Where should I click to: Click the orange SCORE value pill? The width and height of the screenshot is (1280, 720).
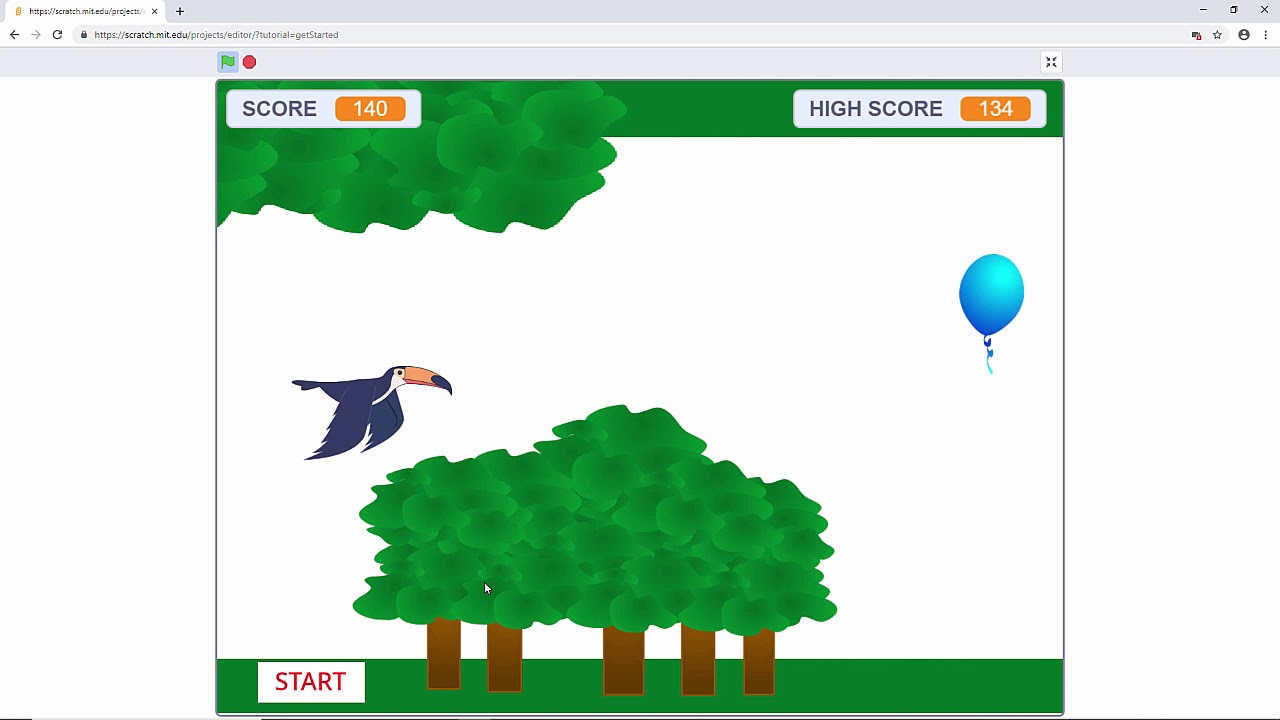click(370, 109)
